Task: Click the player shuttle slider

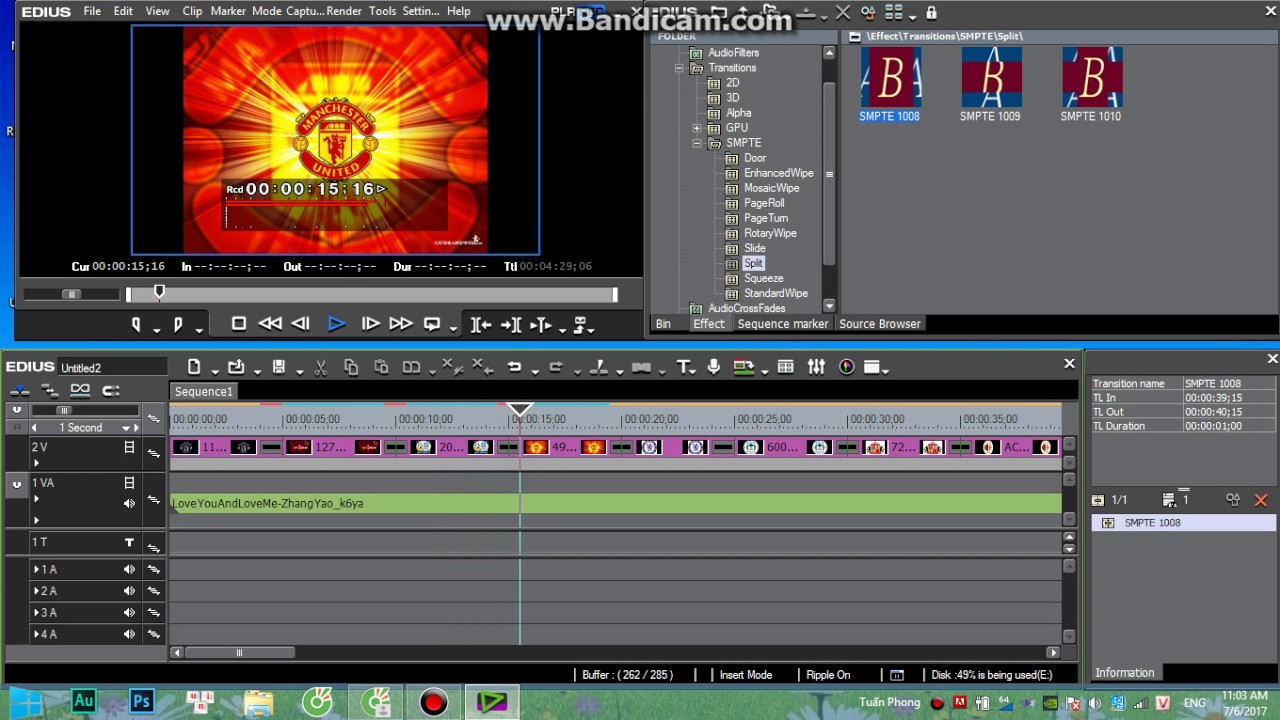Action: click(x=71, y=294)
